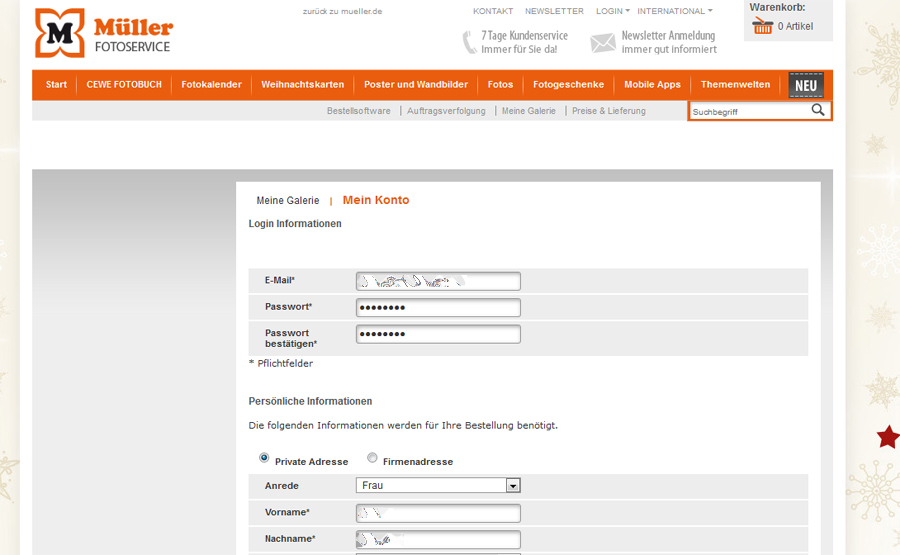900x555 pixels.
Task: Focus the E-Mail input field
Action: [x=438, y=281]
